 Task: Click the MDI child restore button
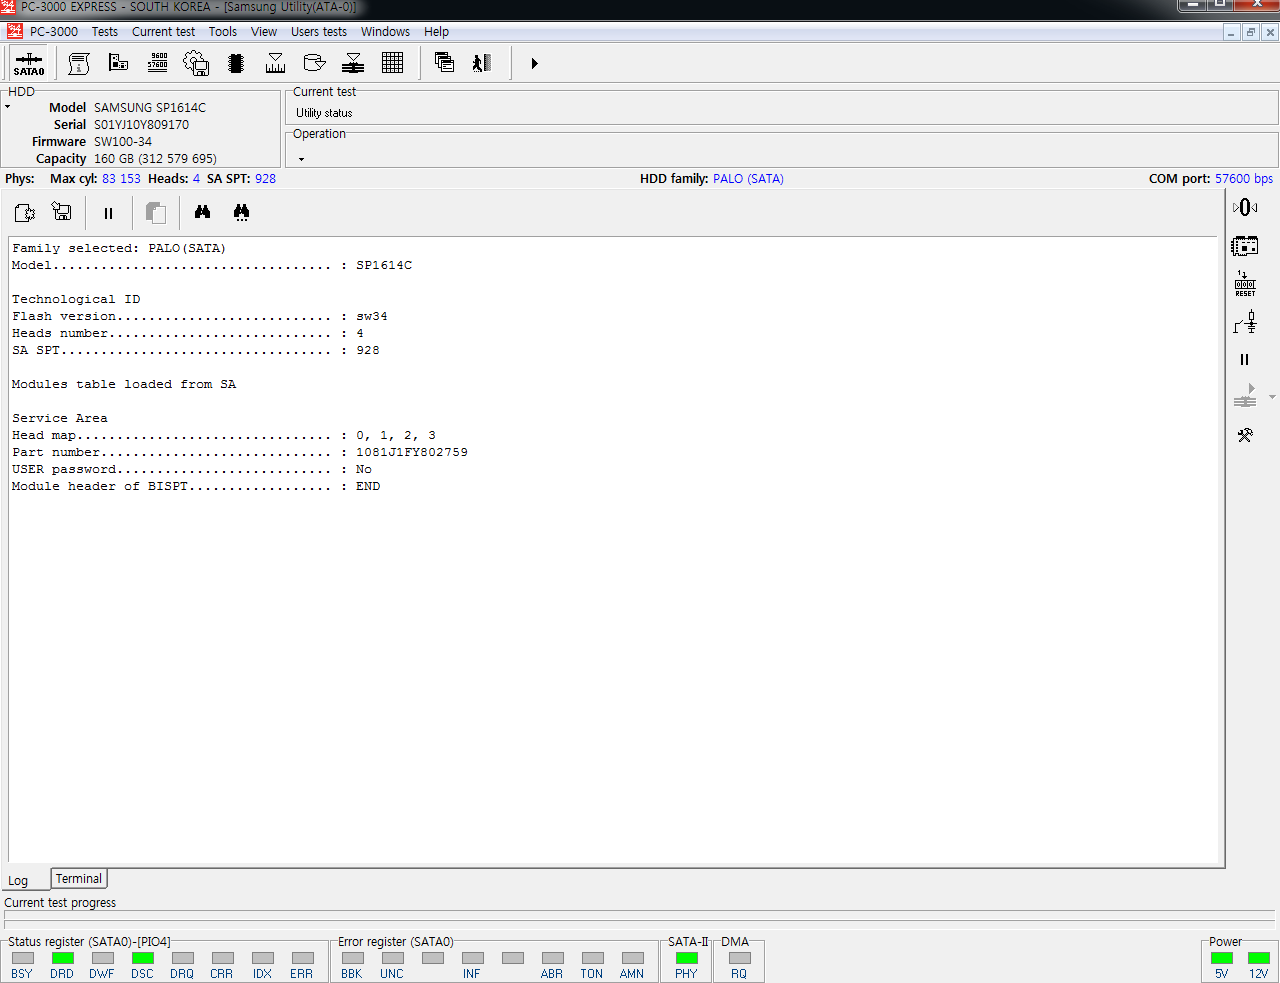1250,32
